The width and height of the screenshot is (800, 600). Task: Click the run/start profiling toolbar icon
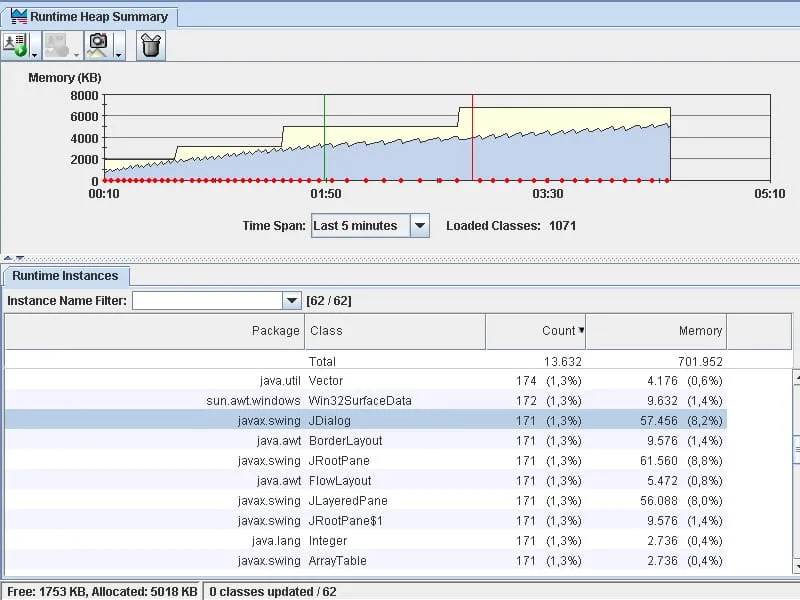pyautogui.click(x=15, y=45)
